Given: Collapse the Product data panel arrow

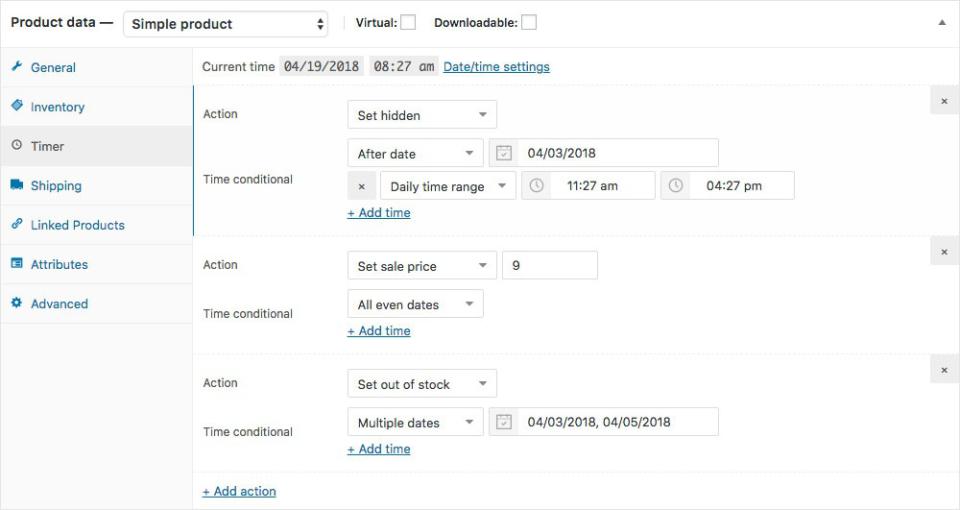Looking at the screenshot, I should point(941,23).
